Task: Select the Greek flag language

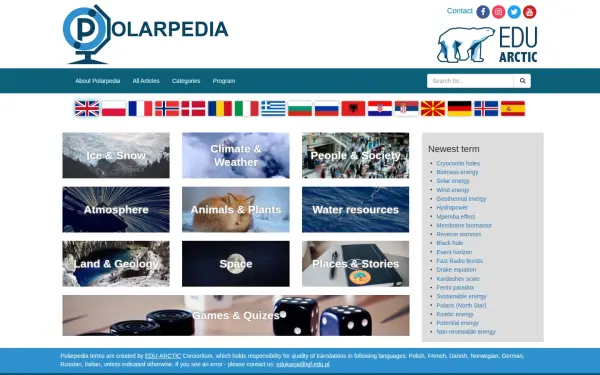Action: tap(273, 108)
